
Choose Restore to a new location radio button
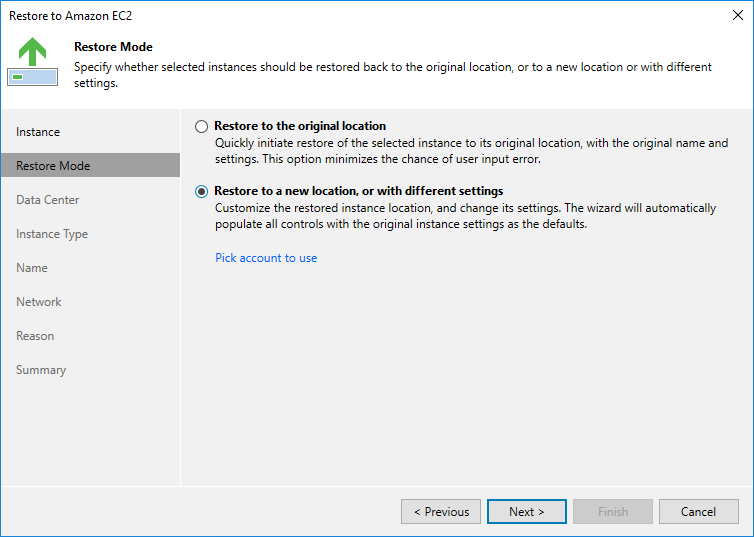pyautogui.click(x=202, y=191)
